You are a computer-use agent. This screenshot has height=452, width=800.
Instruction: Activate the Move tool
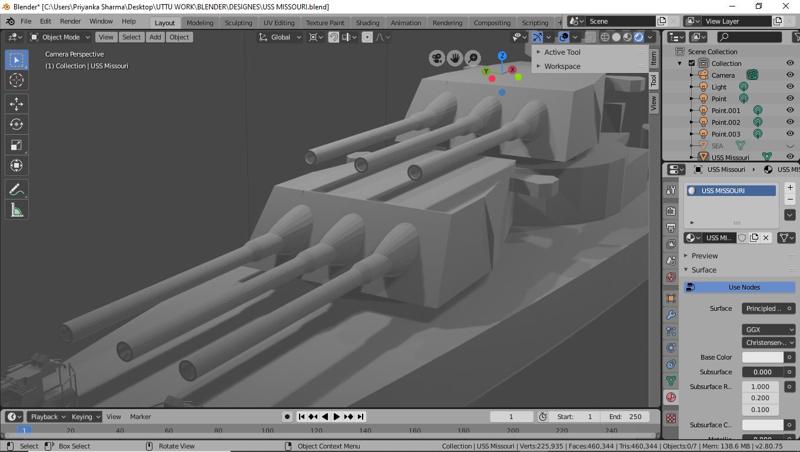click(x=16, y=104)
